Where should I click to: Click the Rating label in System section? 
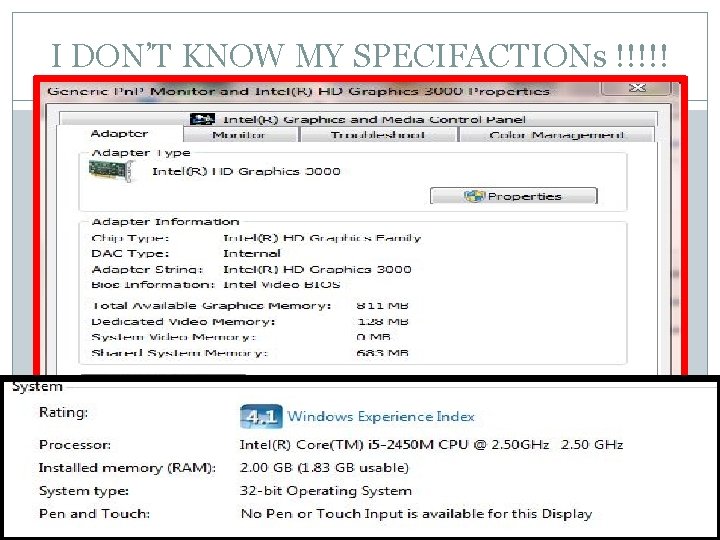coord(63,412)
